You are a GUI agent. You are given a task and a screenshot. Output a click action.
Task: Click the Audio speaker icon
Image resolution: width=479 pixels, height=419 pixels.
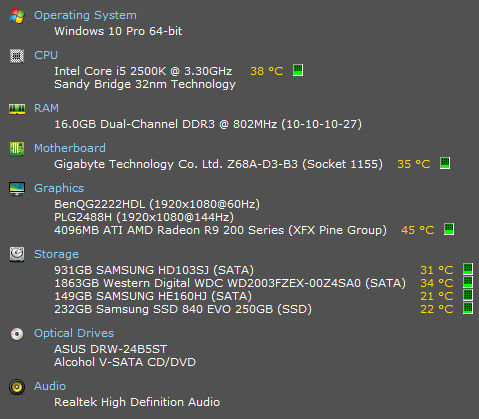(17, 387)
